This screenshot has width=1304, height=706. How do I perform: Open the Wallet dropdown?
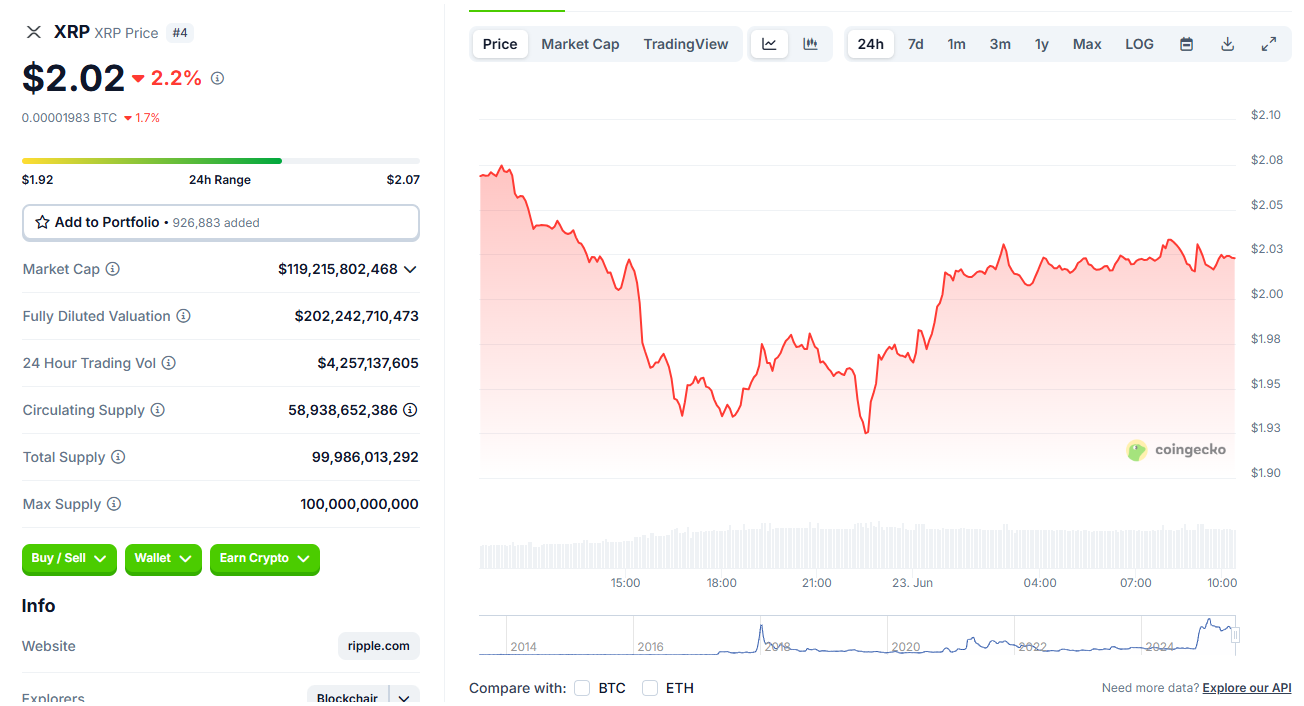[x=163, y=559]
